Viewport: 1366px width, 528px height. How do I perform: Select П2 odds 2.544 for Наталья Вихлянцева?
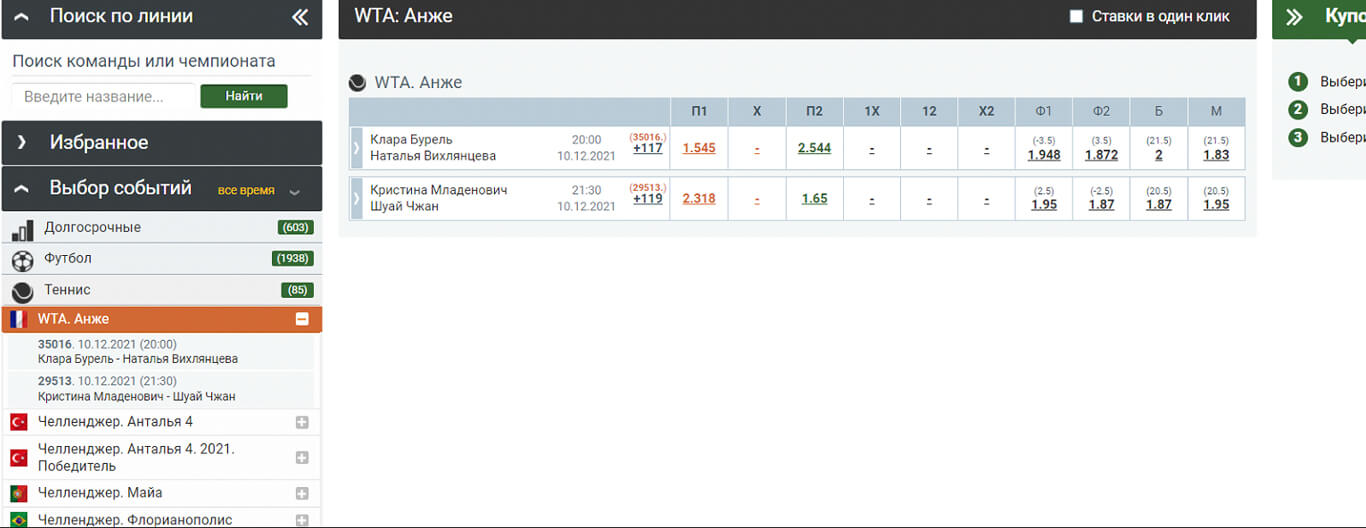(814, 148)
